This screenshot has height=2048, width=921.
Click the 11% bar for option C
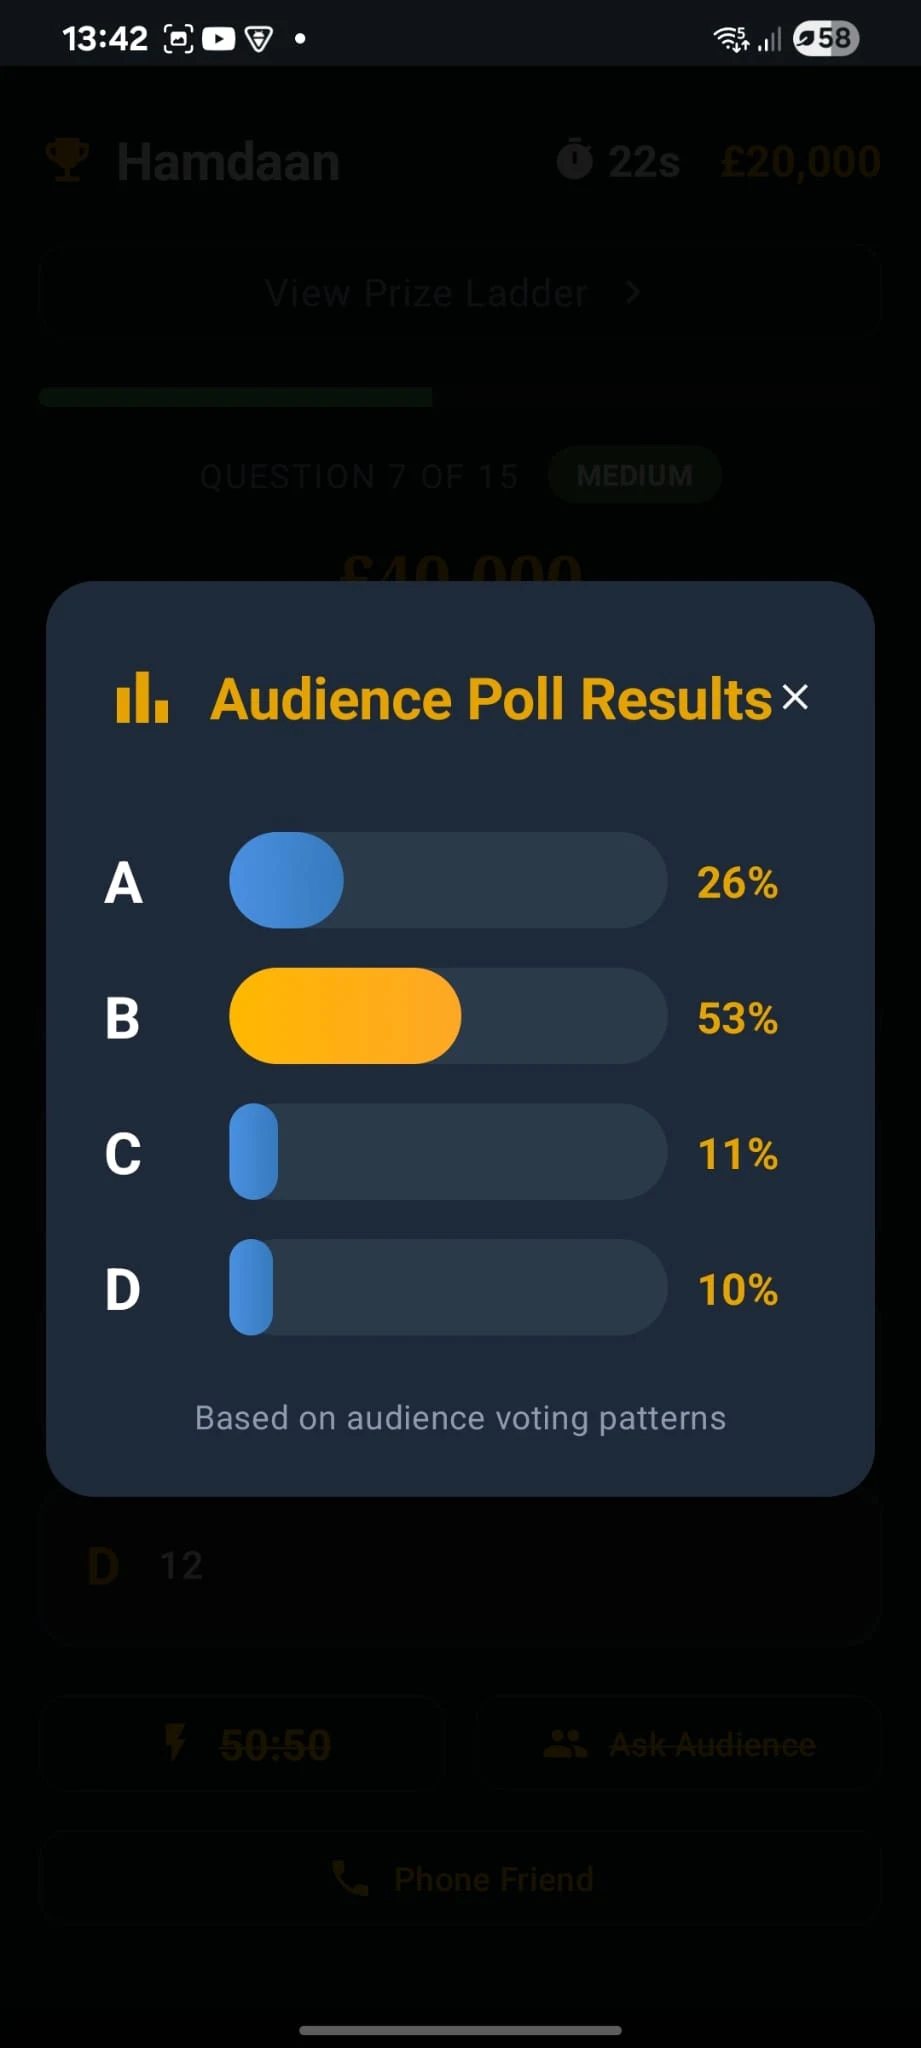(x=448, y=1152)
